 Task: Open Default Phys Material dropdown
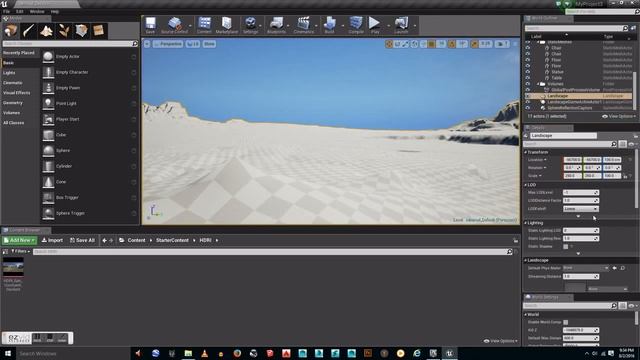[x=585, y=268]
